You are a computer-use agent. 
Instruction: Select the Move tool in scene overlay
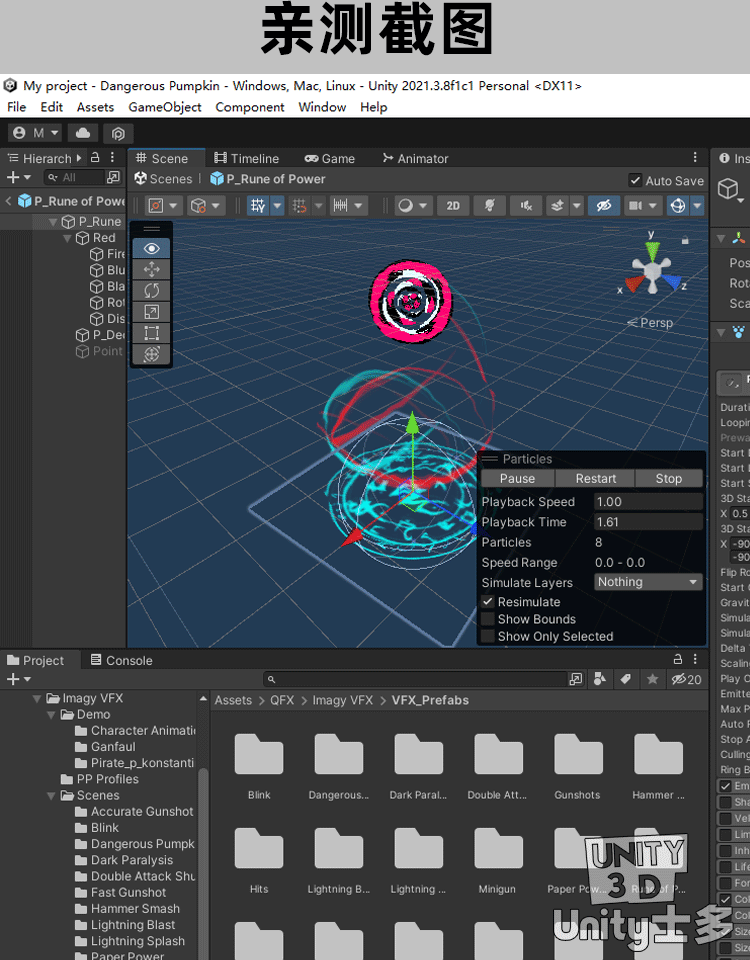152,270
